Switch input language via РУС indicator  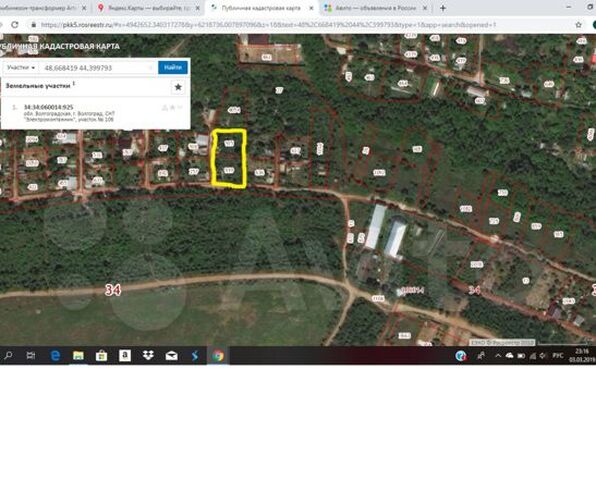(x=558, y=355)
